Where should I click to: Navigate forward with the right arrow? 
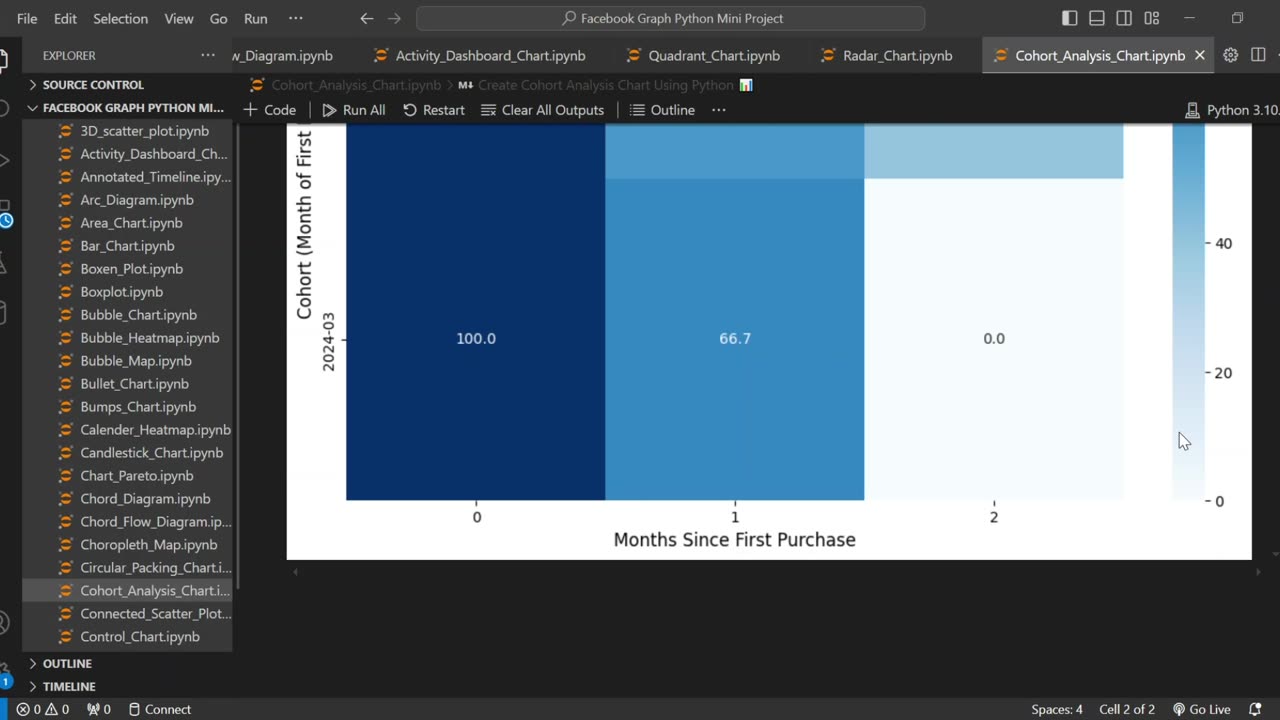click(394, 18)
